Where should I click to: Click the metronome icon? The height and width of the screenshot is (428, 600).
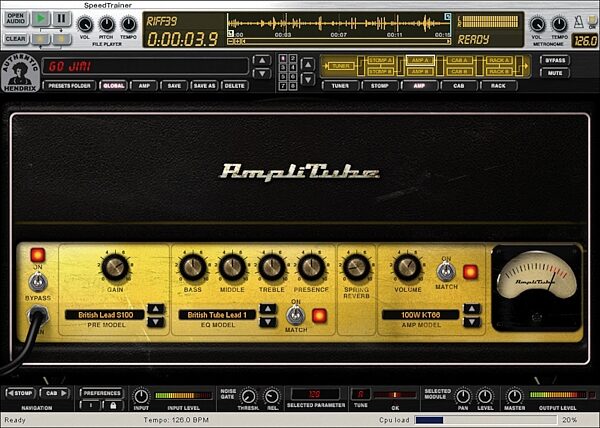(x=579, y=22)
